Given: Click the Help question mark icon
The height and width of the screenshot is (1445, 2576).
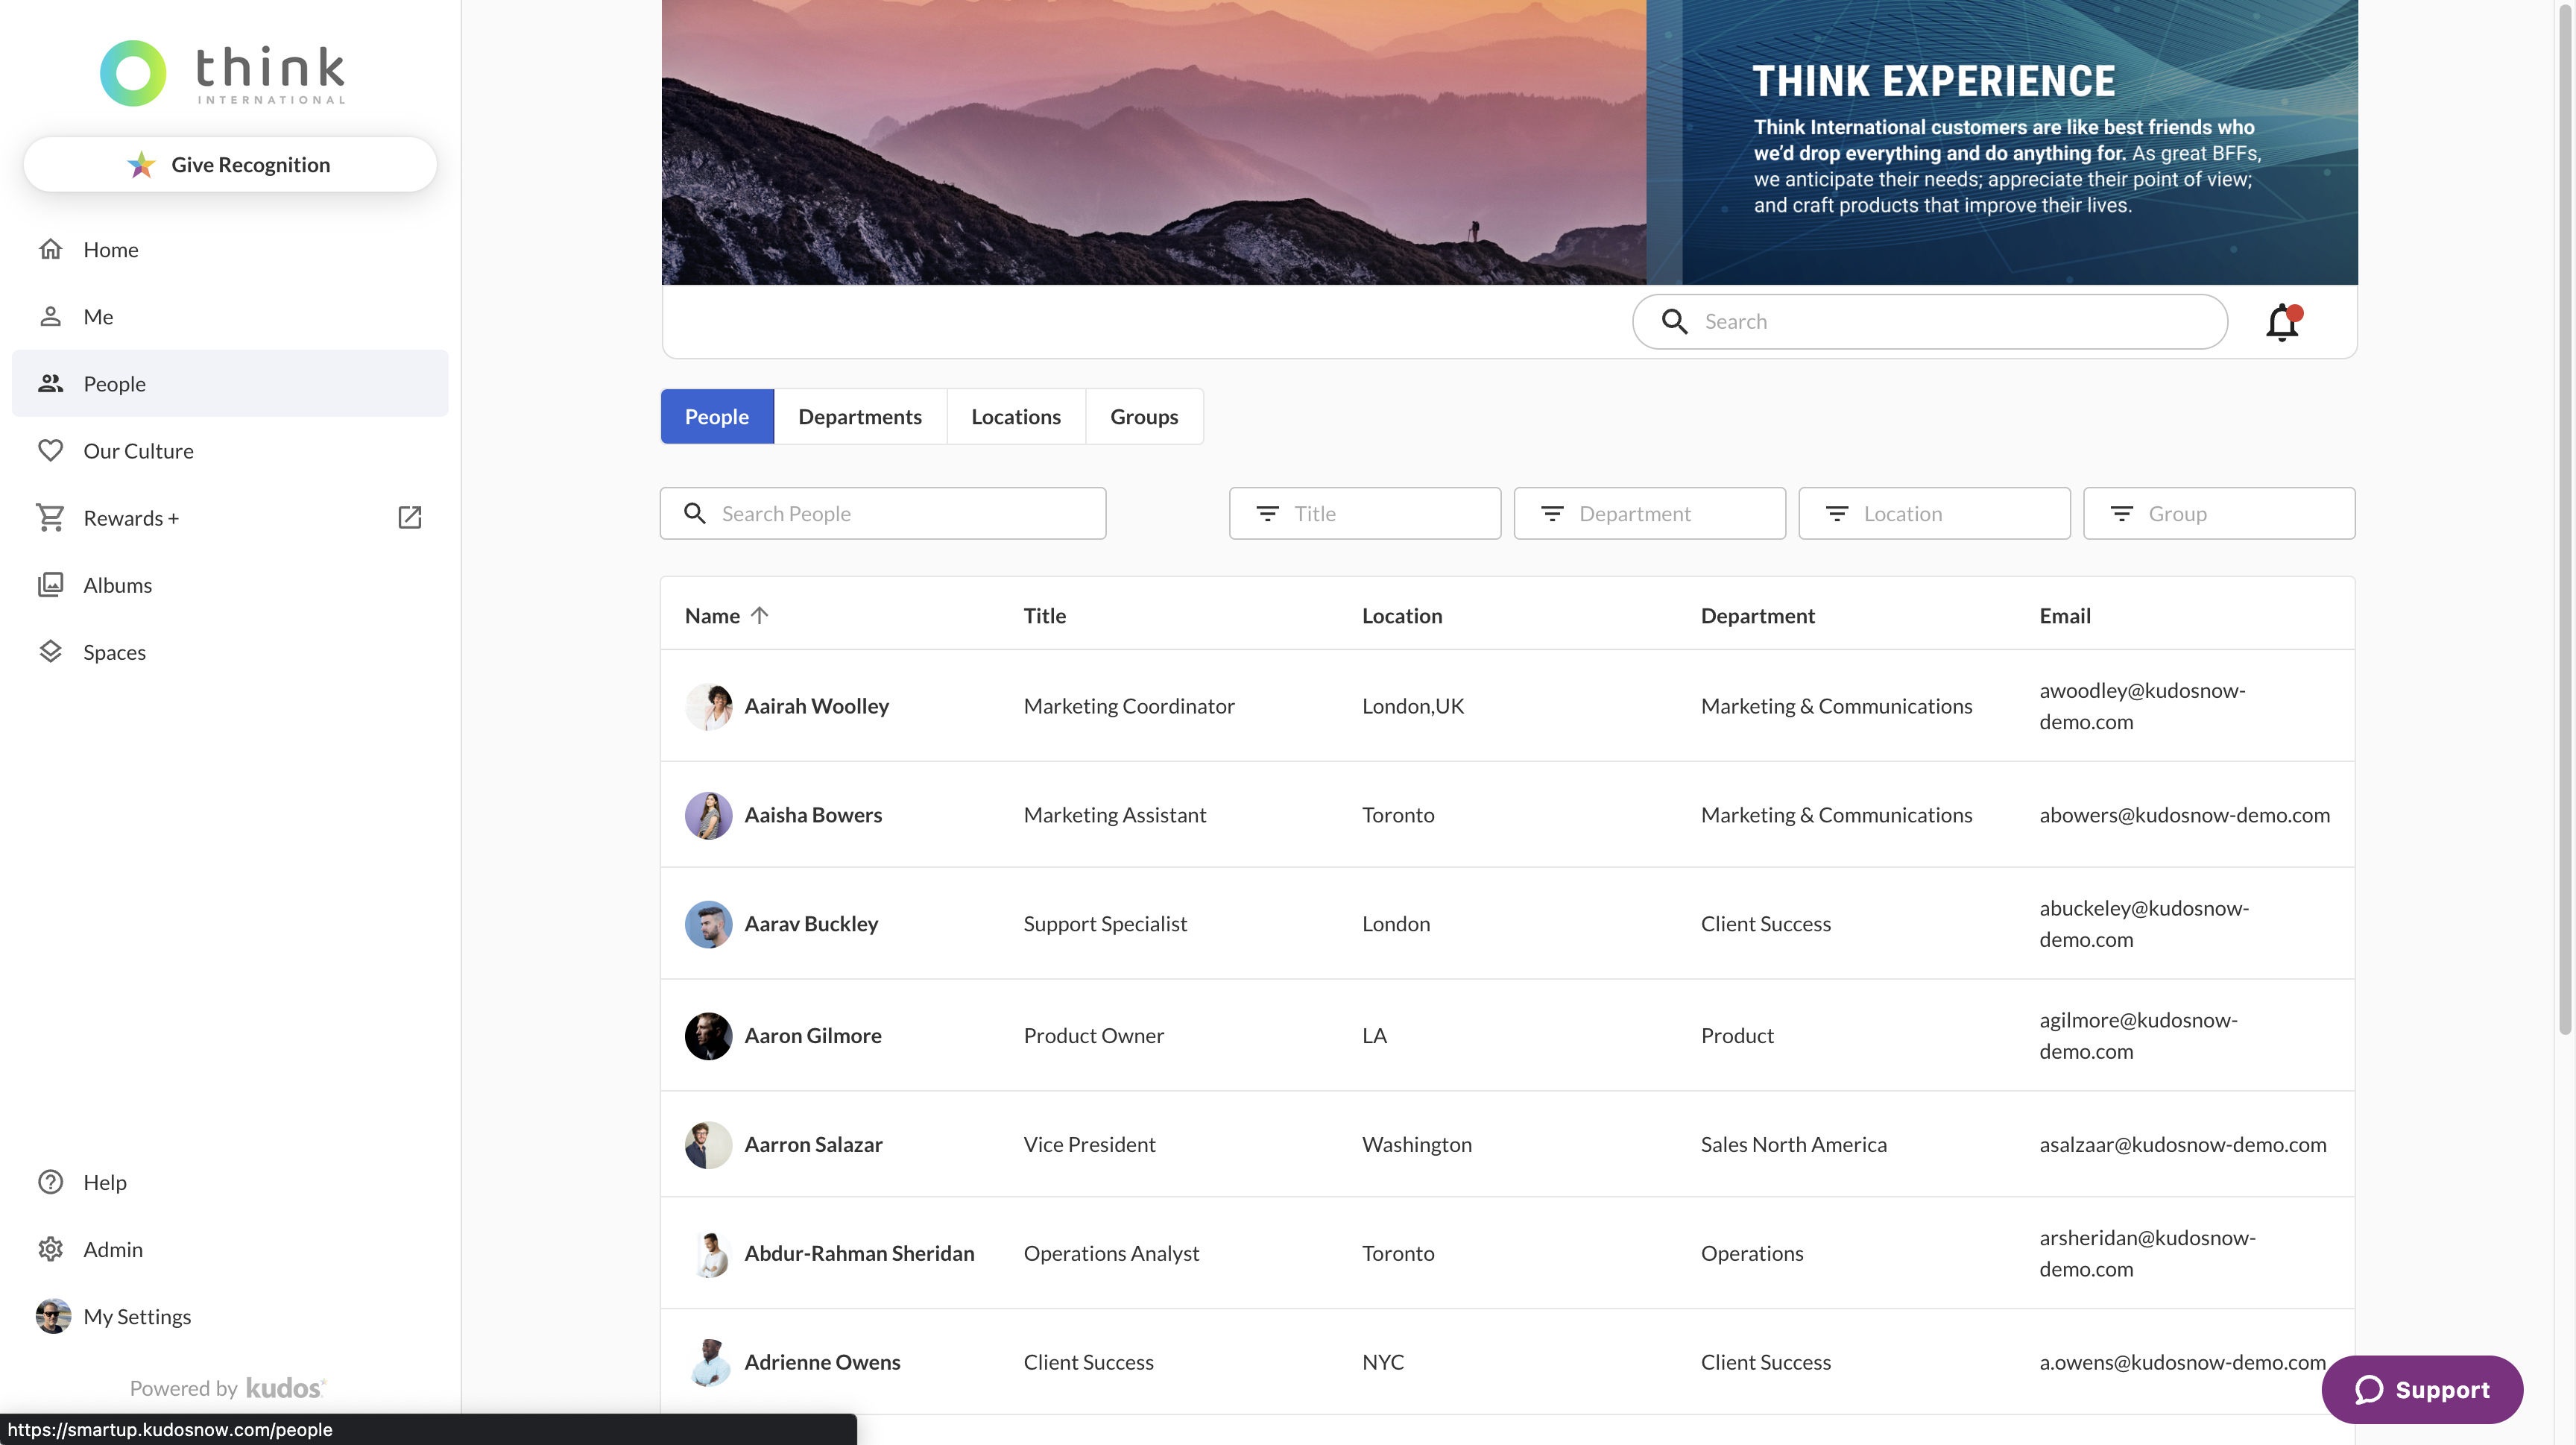Looking at the screenshot, I should click(x=50, y=1182).
